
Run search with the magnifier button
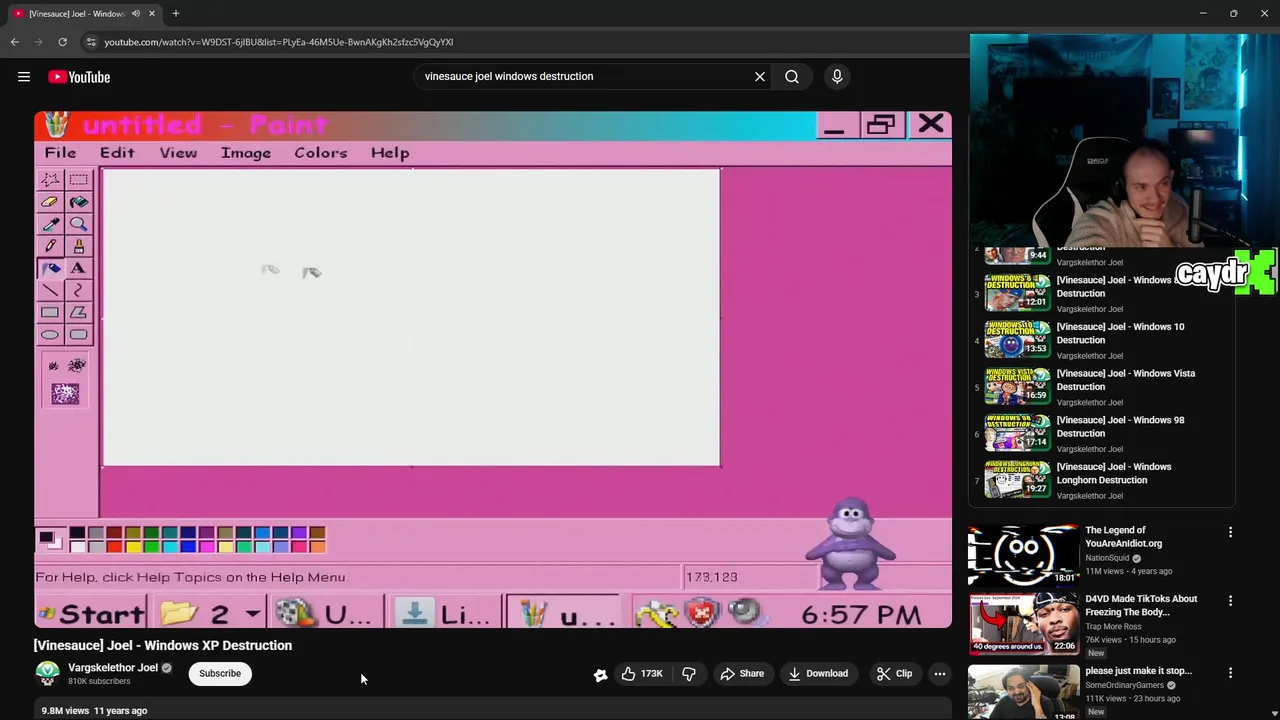[x=792, y=76]
